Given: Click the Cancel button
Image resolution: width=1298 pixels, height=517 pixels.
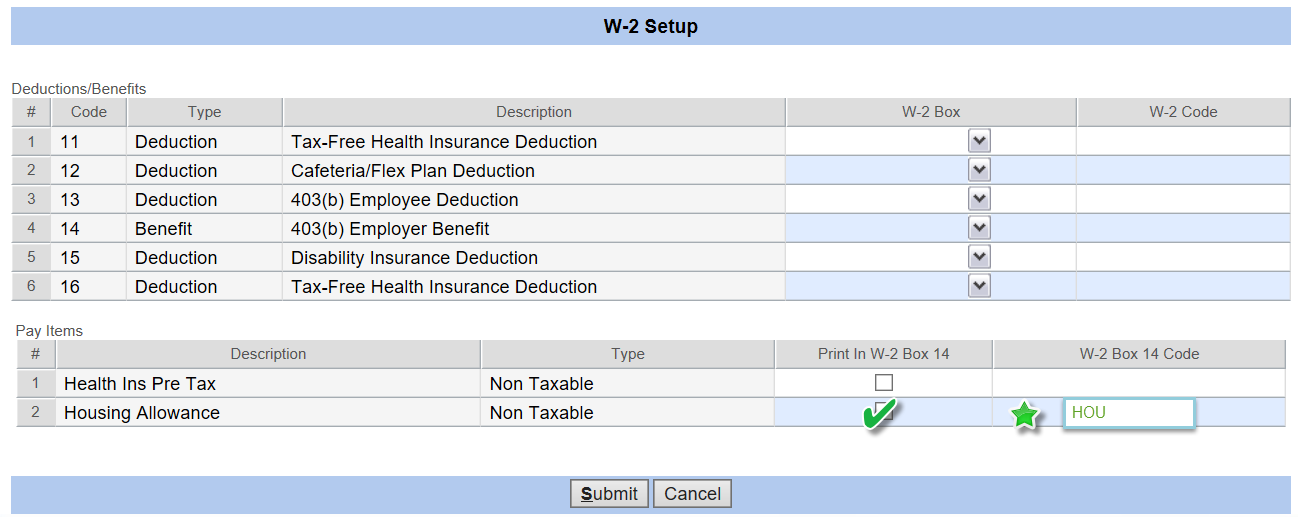Looking at the screenshot, I should point(692,494).
